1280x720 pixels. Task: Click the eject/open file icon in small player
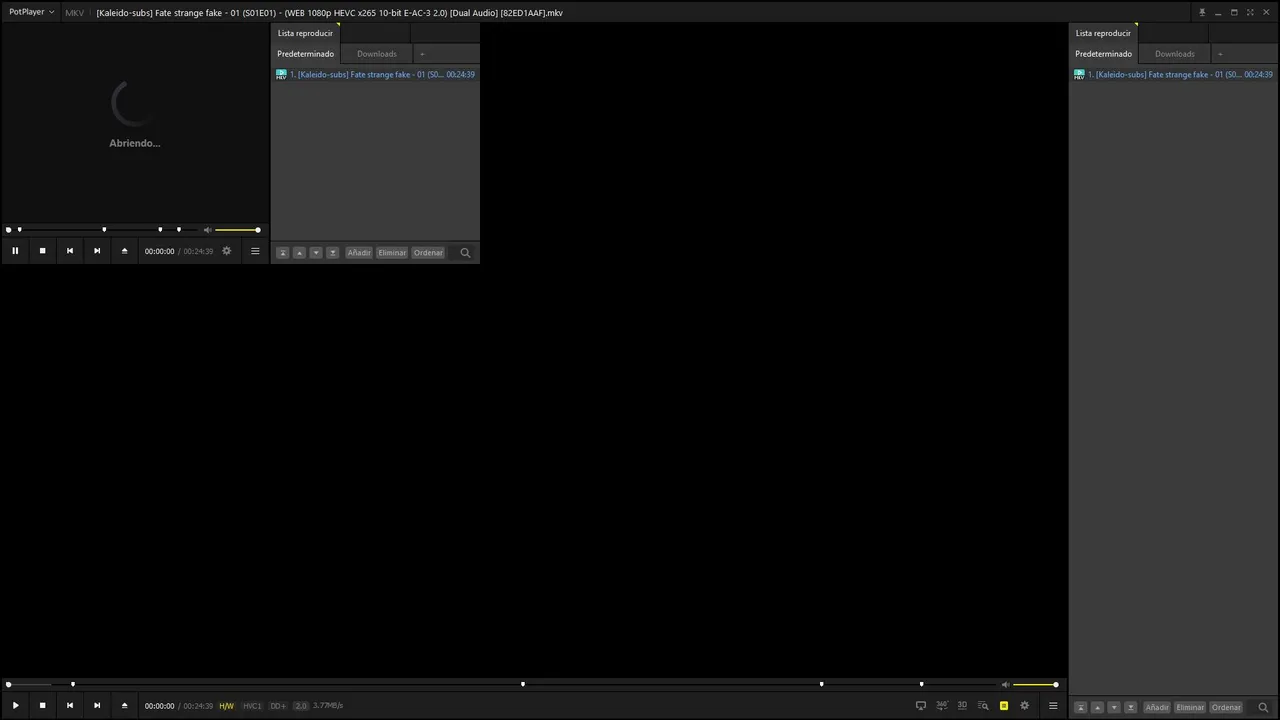(x=124, y=251)
